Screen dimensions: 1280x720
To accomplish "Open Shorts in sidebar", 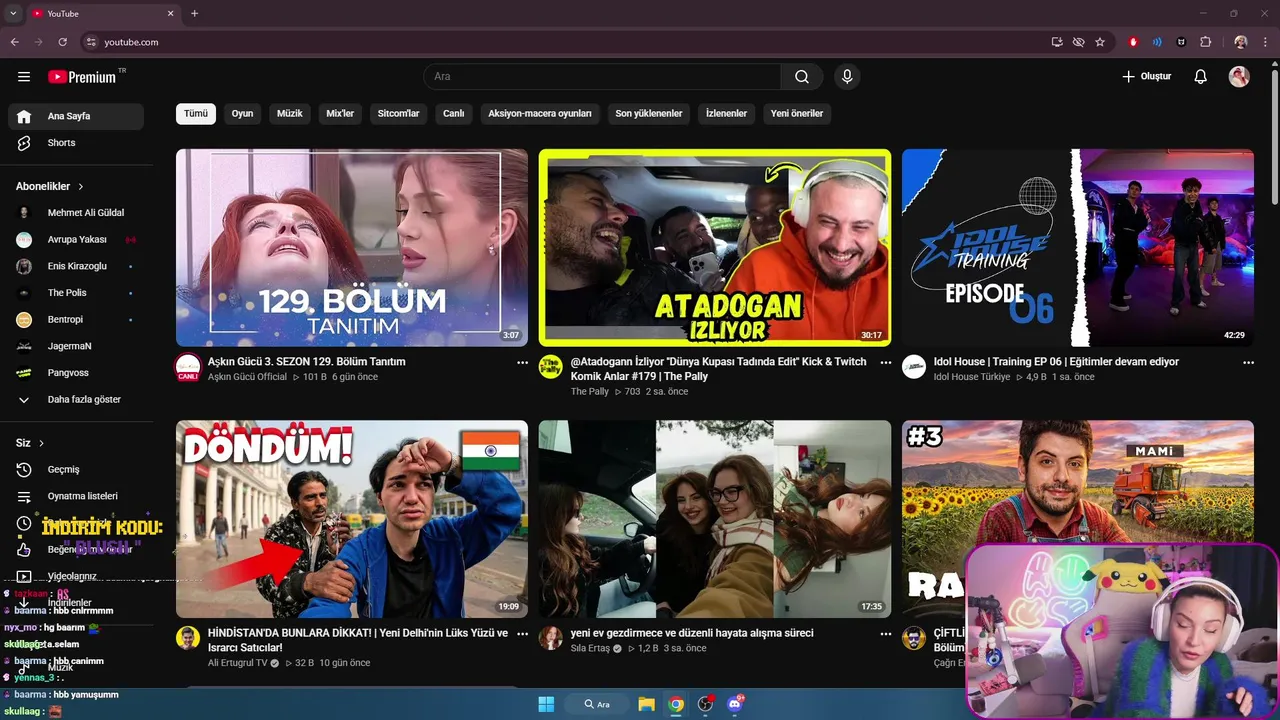I will tap(76, 143).
